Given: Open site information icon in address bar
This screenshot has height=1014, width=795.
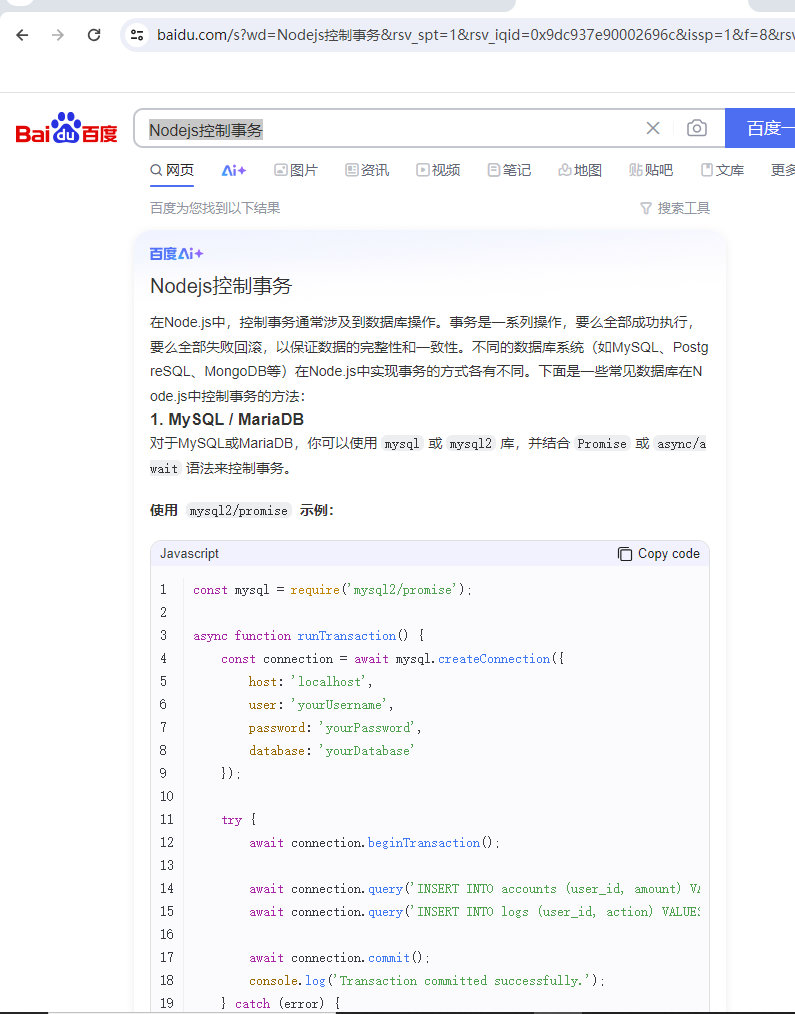Looking at the screenshot, I should (x=136, y=35).
